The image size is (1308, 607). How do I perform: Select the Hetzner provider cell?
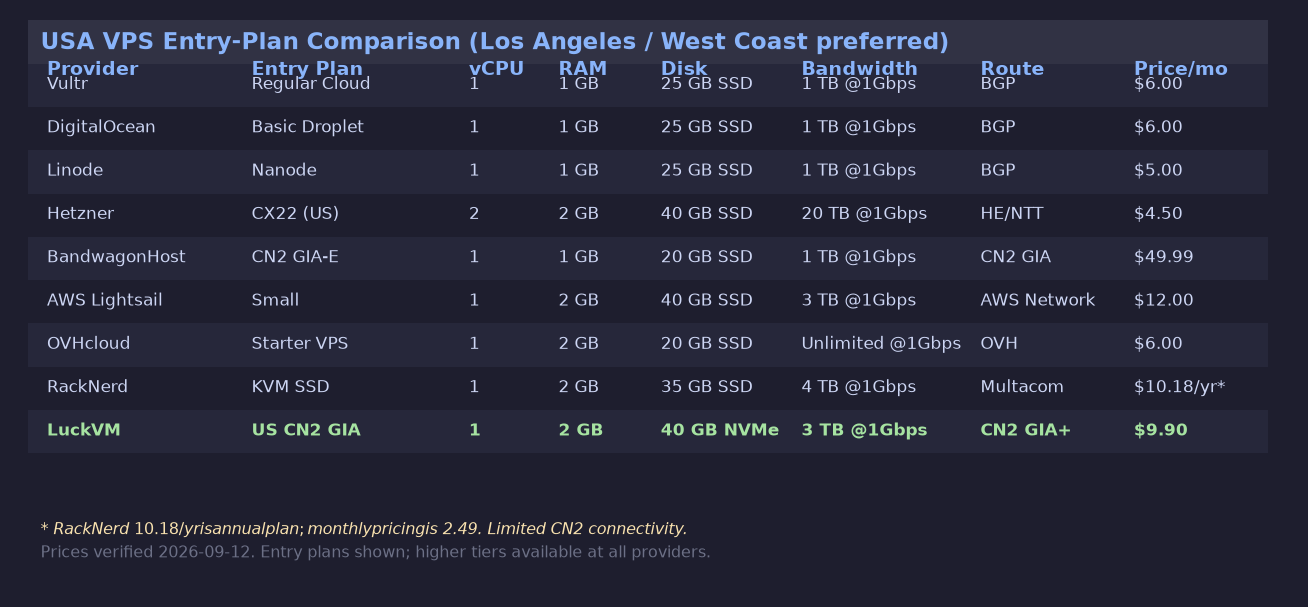80,214
